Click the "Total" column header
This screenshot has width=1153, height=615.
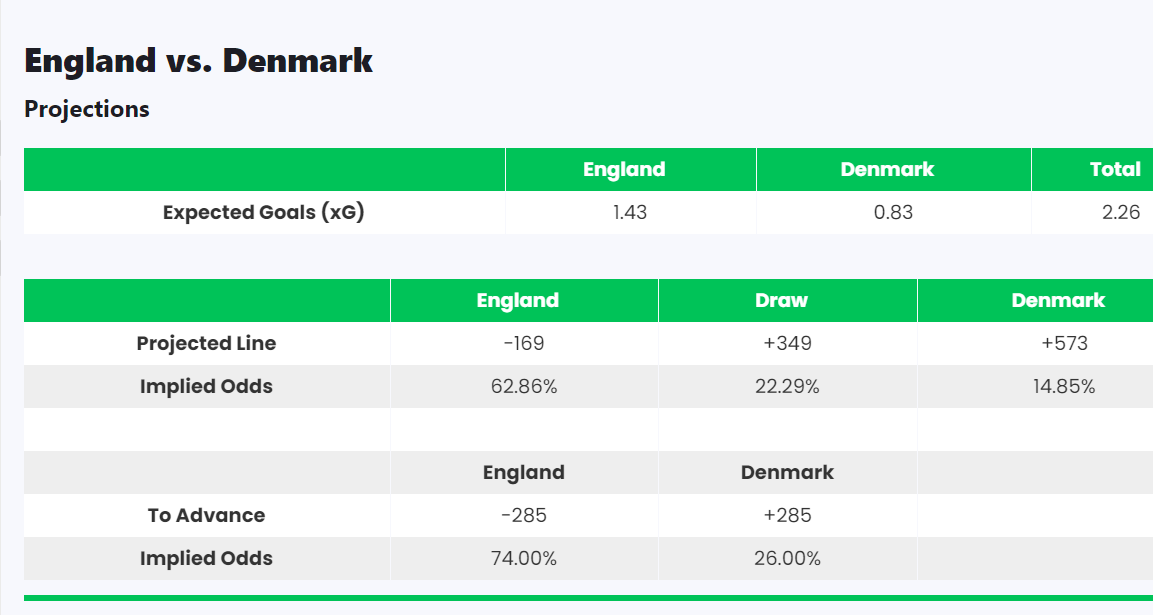click(x=1115, y=169)
